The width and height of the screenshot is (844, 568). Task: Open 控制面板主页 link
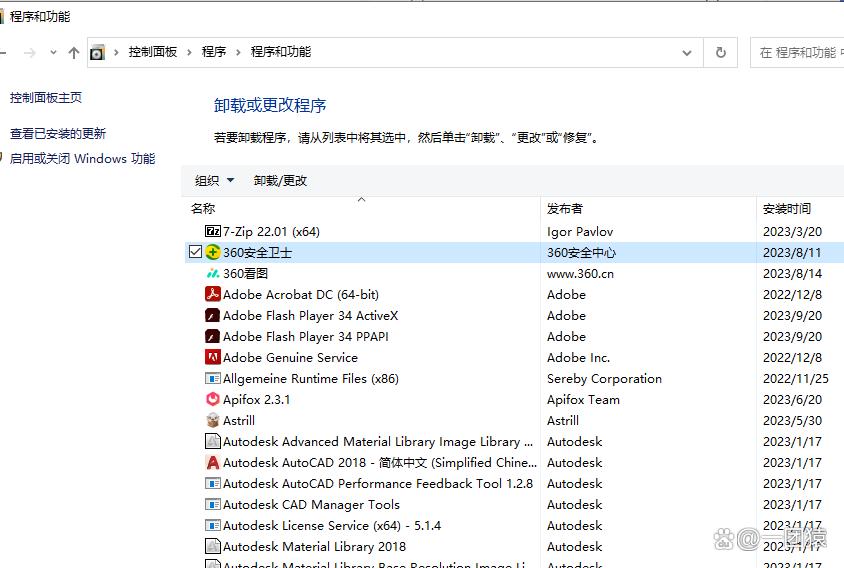click(46, 97)
